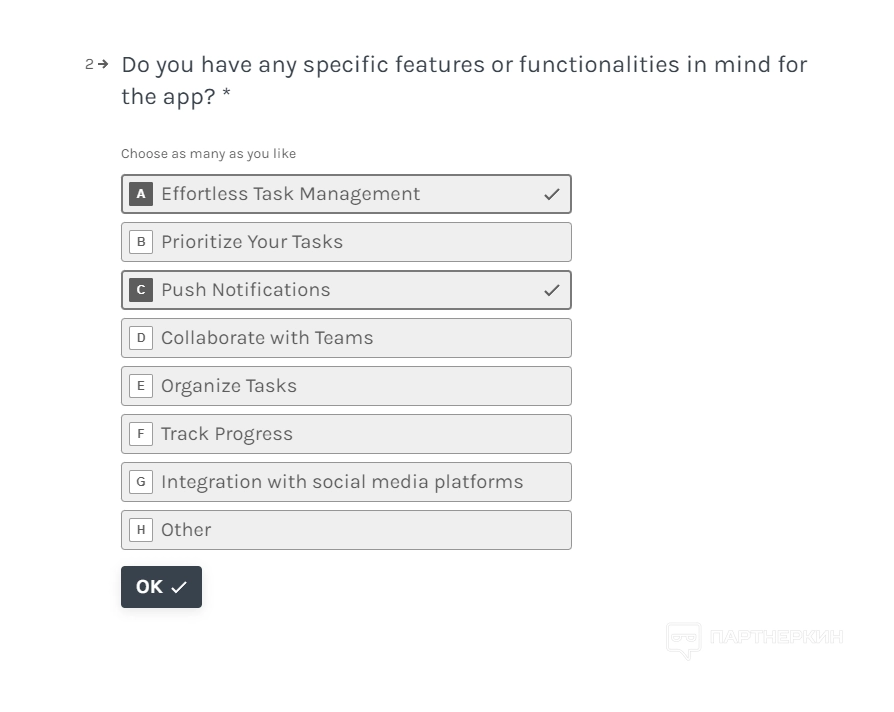Tick Track Progress option
This screenshot has height=712, width=894.
point(345,434)
